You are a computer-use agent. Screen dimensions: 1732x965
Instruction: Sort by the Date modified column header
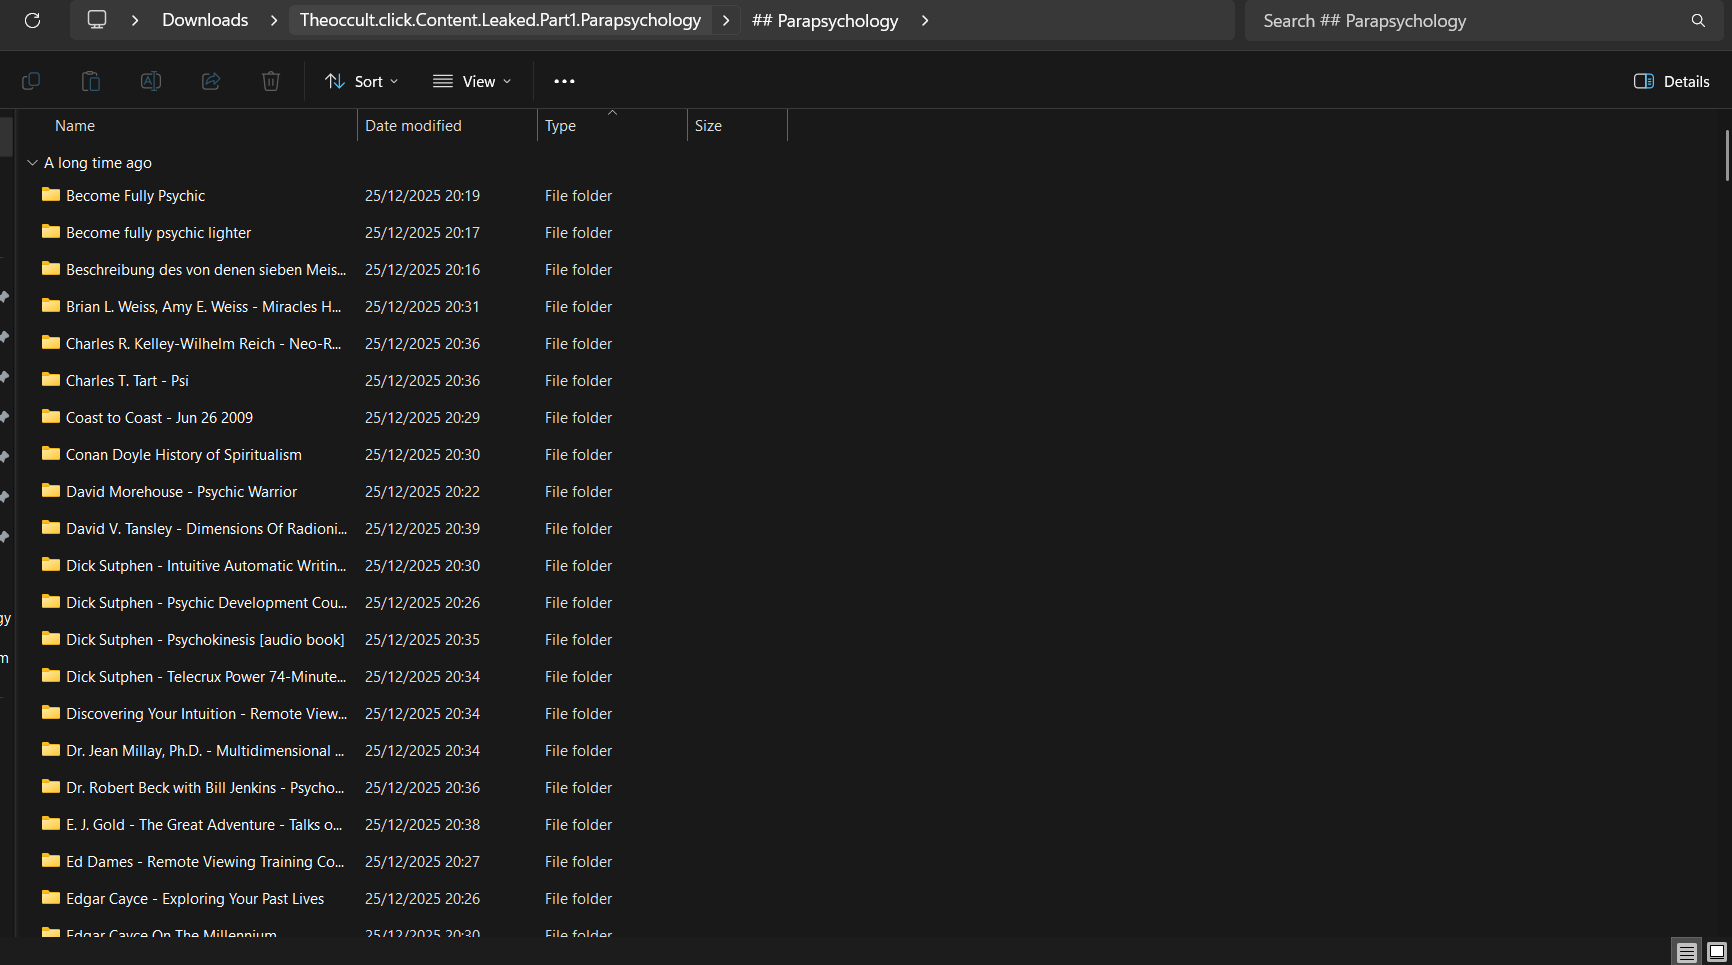[x=413, y=126]
